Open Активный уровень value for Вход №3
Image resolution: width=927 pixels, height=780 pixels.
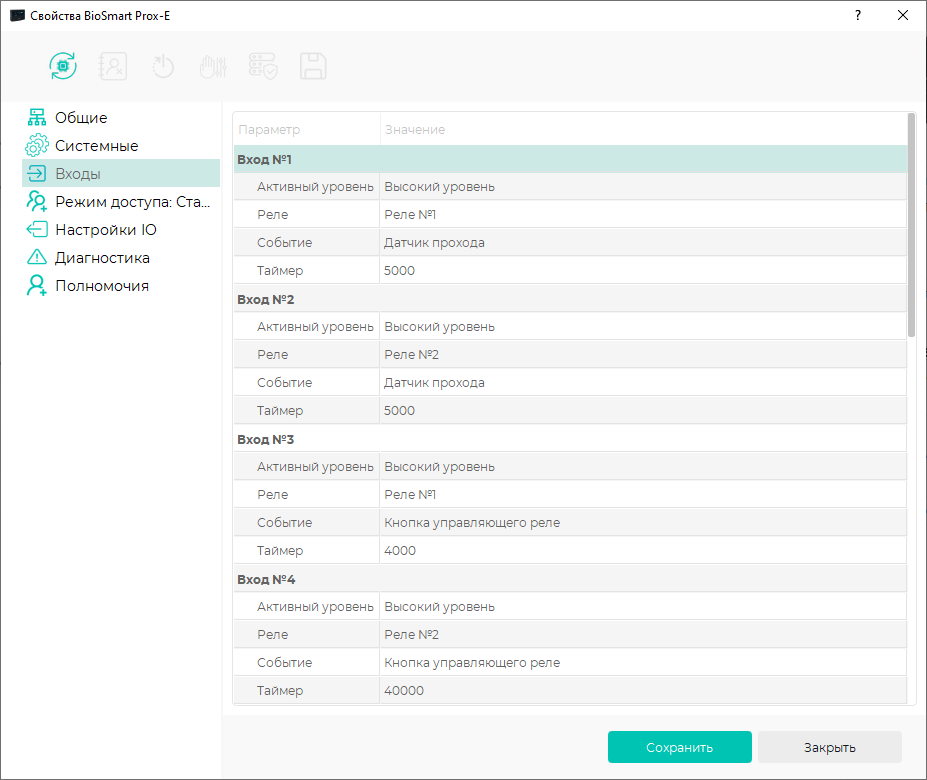coord(643,467)
